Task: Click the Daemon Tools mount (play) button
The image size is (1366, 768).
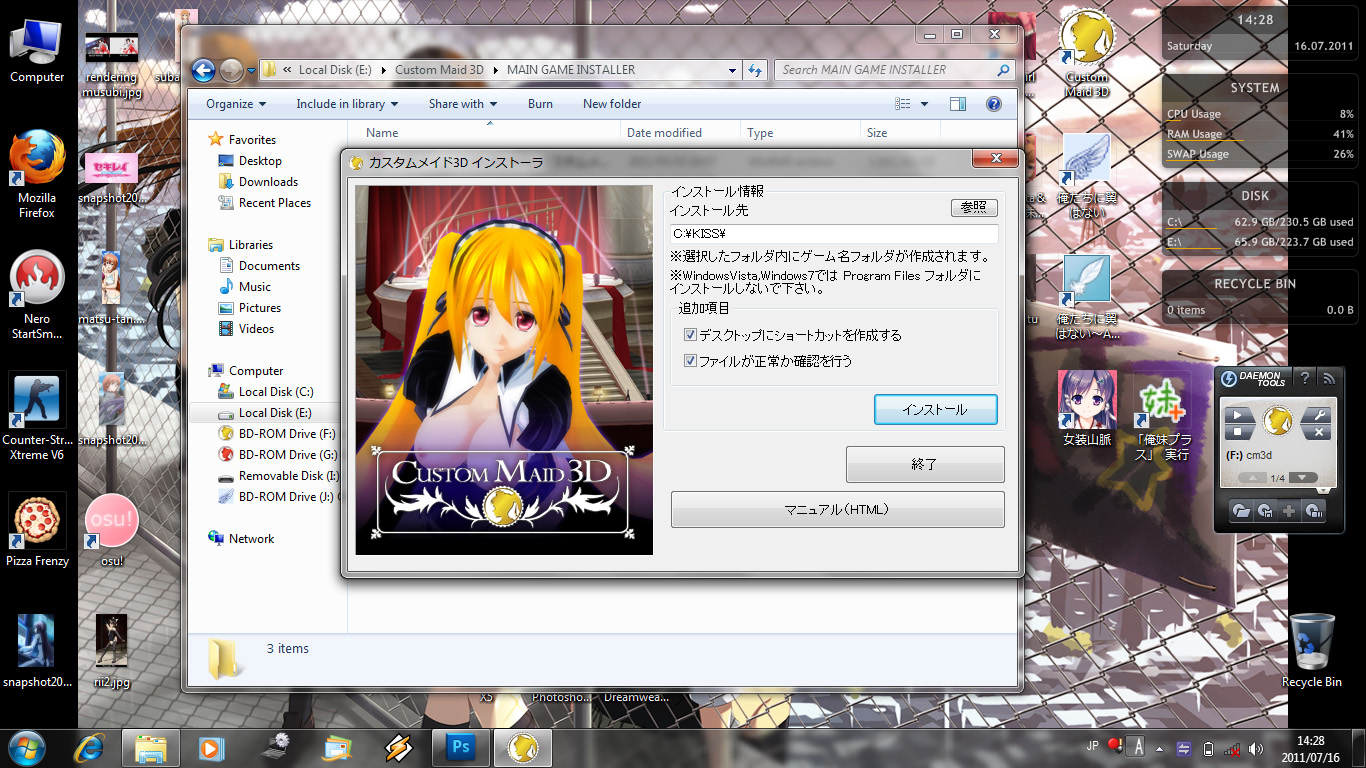Action: (1238, 415)
